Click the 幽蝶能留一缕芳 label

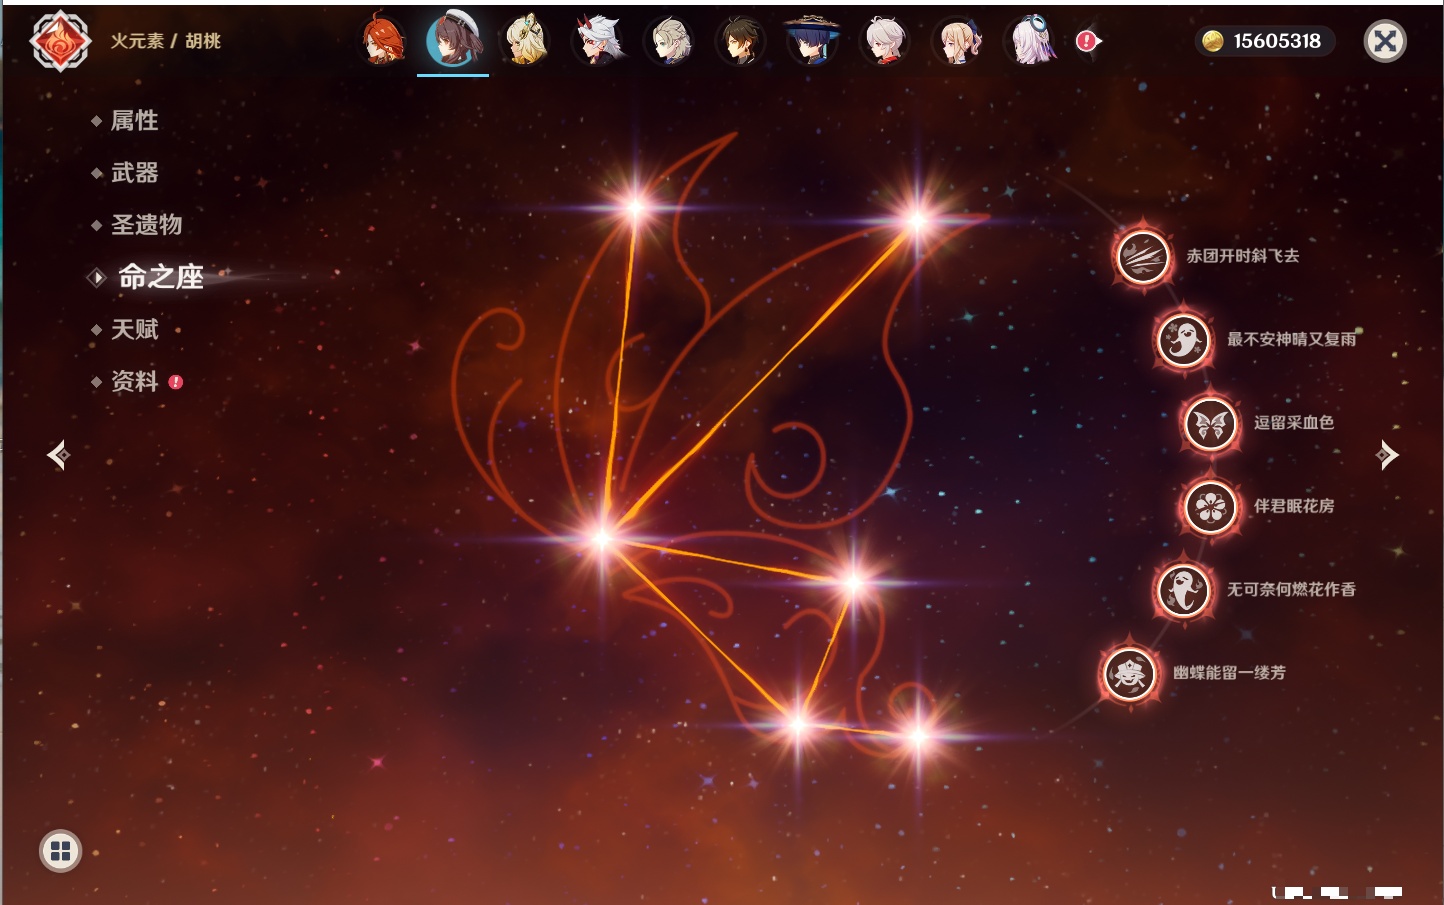click(1230, 673)
